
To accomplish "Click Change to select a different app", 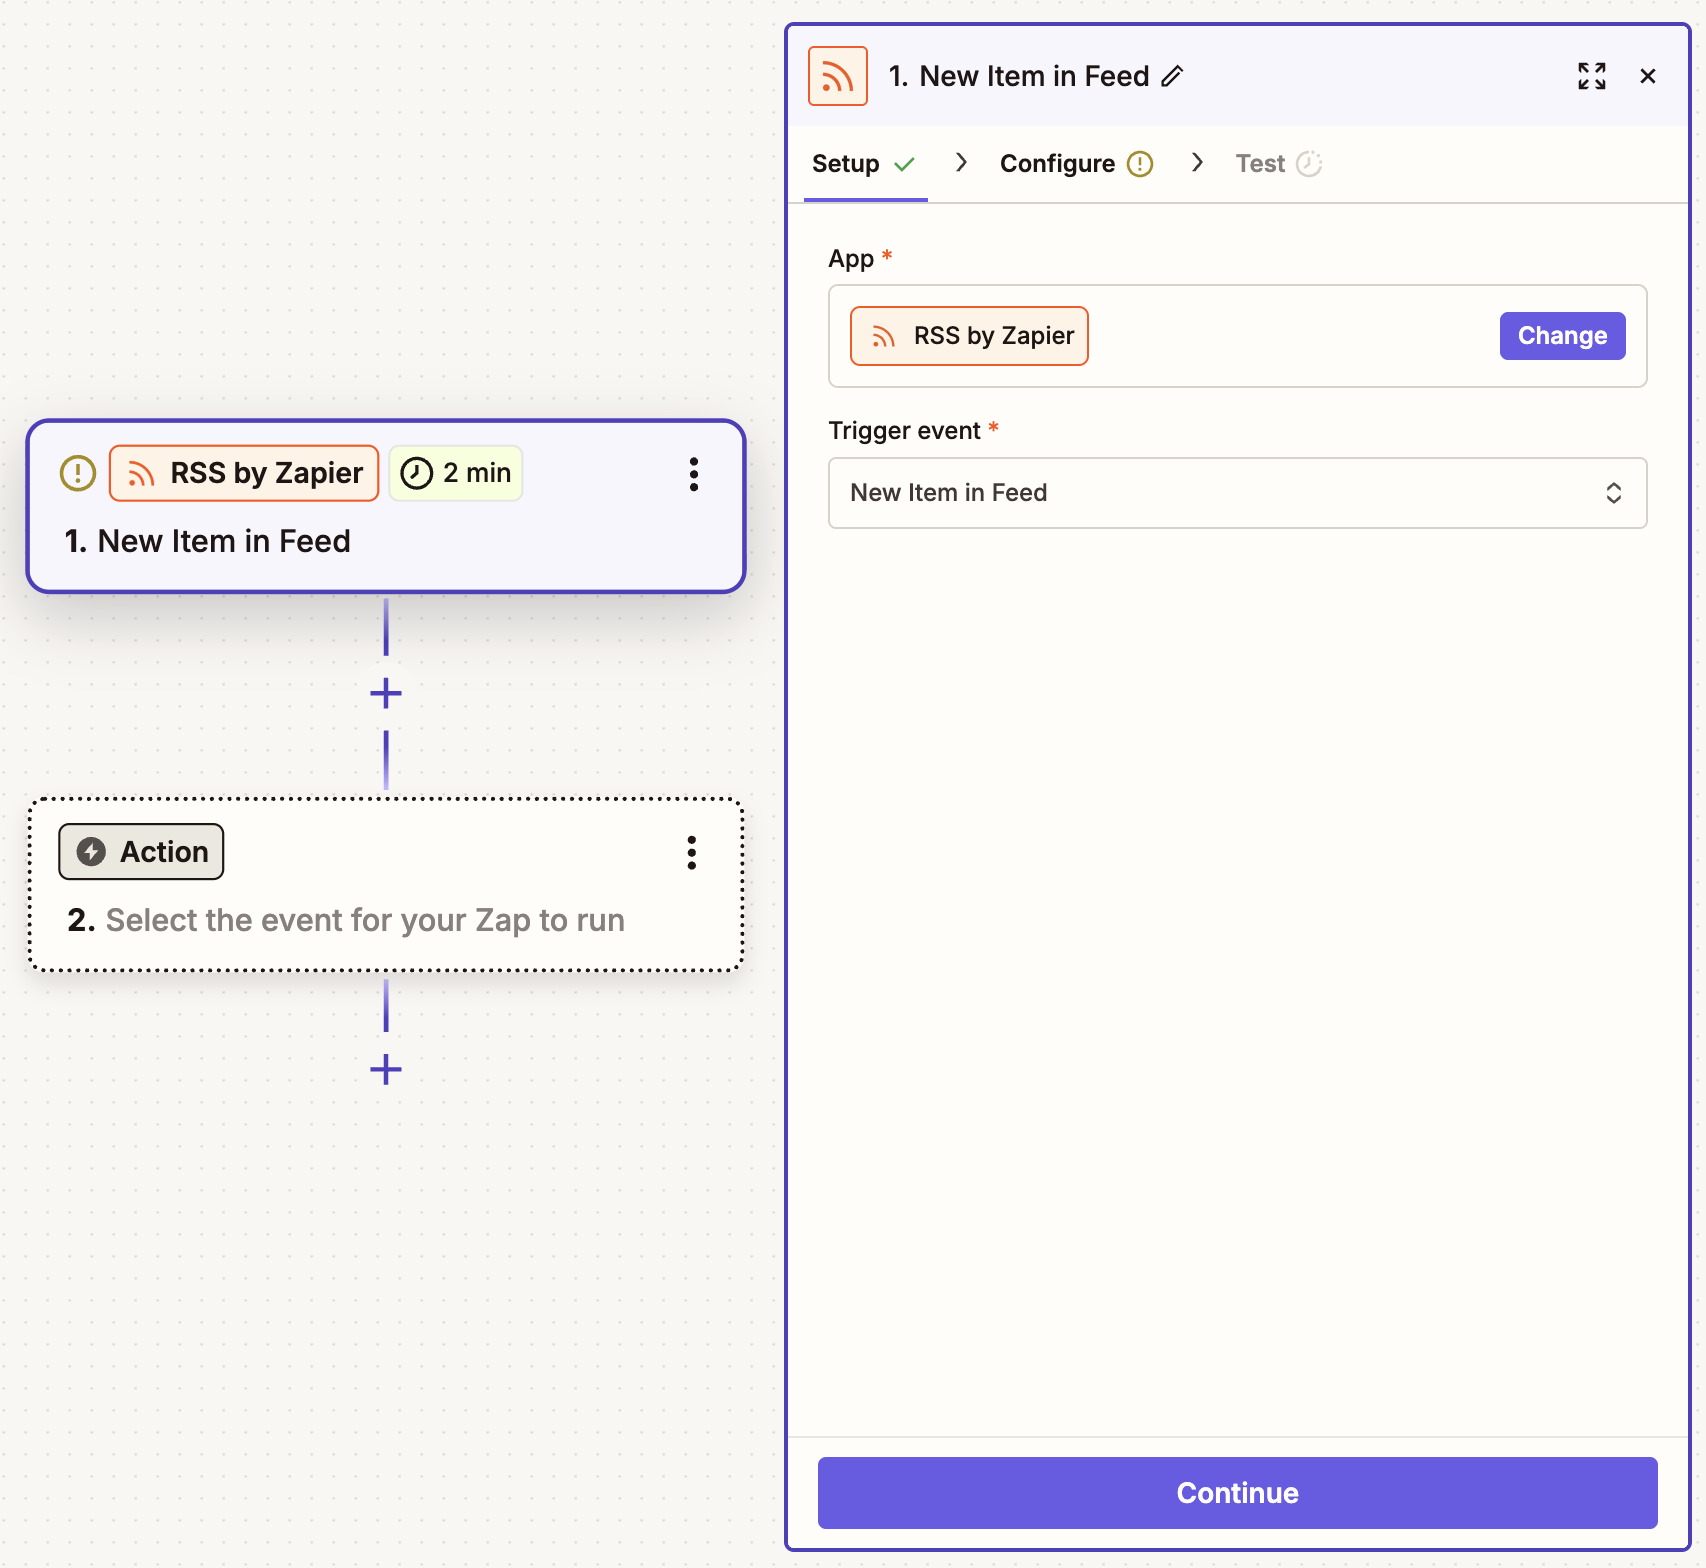I will coord(1562,335).
